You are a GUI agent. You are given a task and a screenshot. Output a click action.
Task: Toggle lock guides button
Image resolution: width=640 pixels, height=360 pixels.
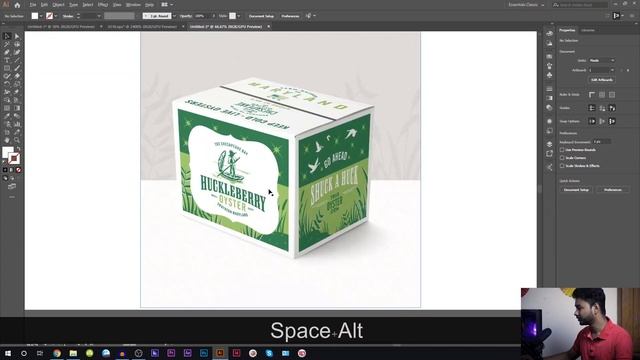pos(602,108)
